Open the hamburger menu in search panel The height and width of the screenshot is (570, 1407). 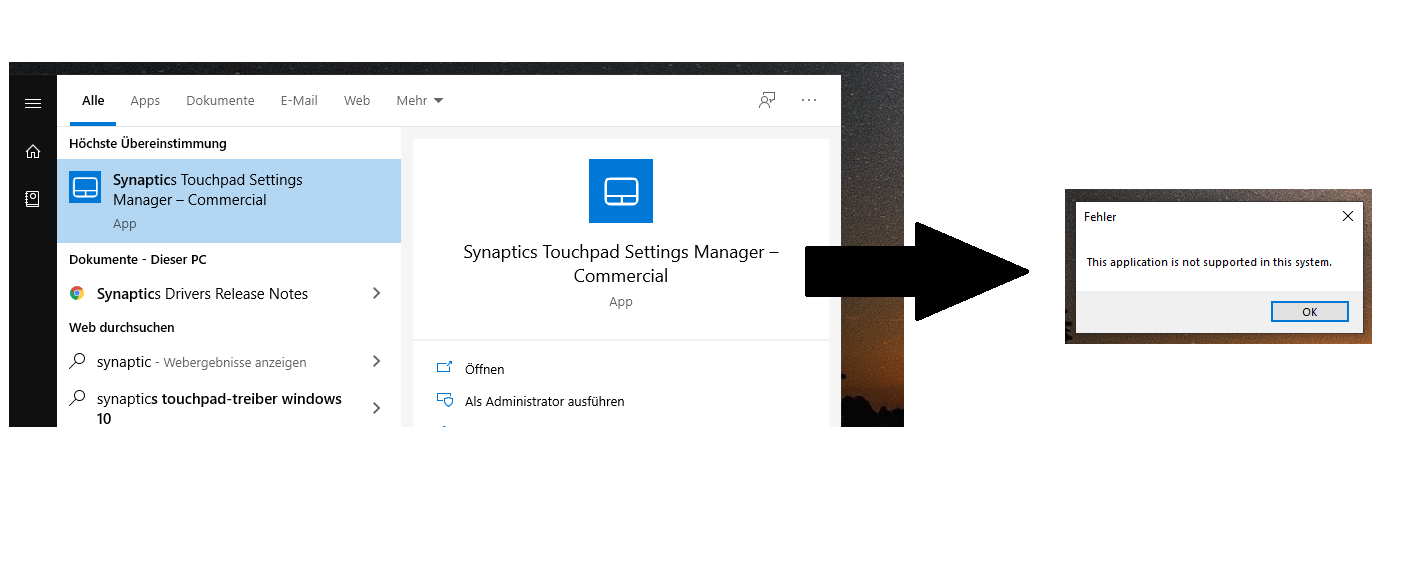(33, 103)
